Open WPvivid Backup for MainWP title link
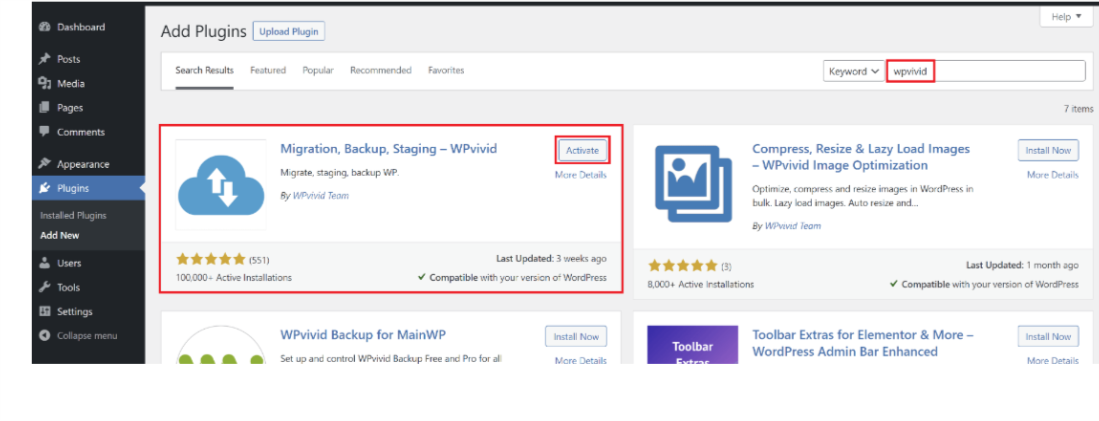Image resolution: width=1099 pixels, height=421 pixels. click(x=363, y=335)
